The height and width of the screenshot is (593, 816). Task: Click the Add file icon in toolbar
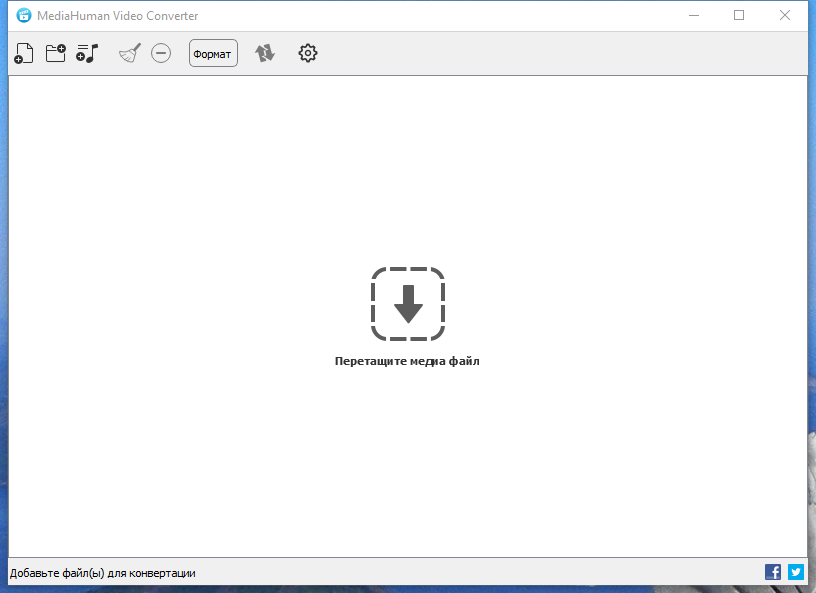24,53
